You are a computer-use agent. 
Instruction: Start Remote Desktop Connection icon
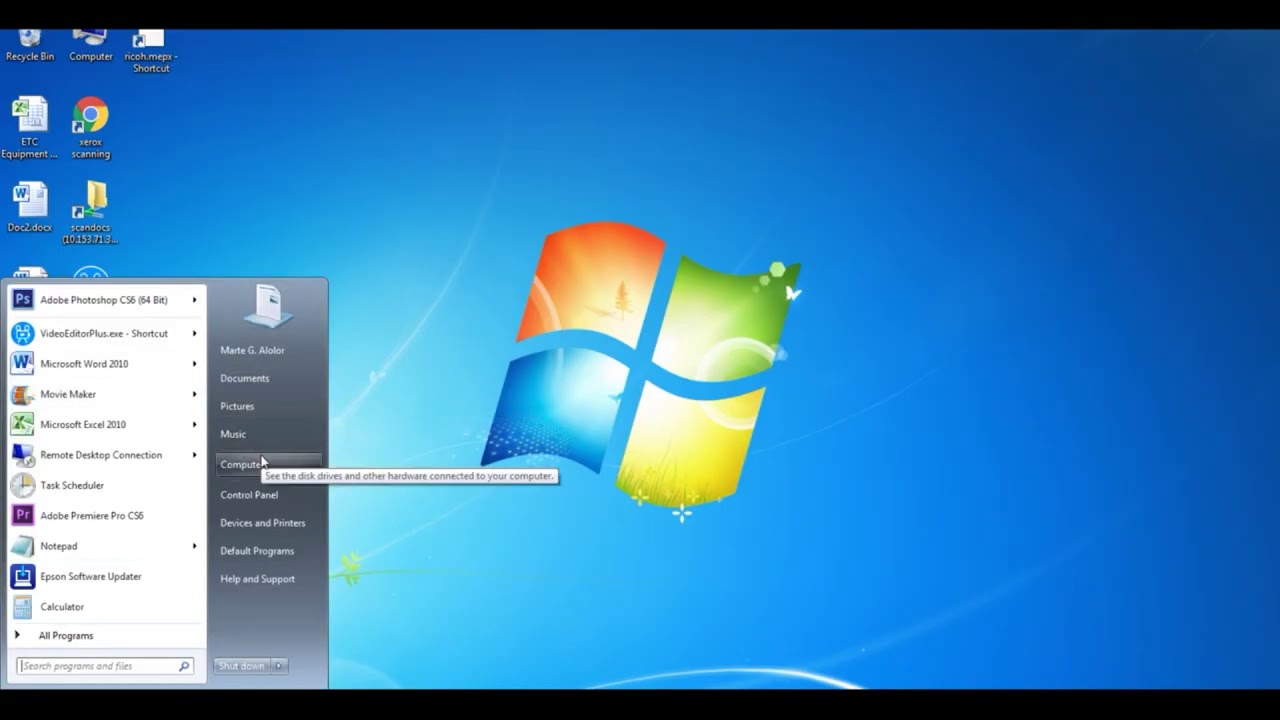[22, 455]
